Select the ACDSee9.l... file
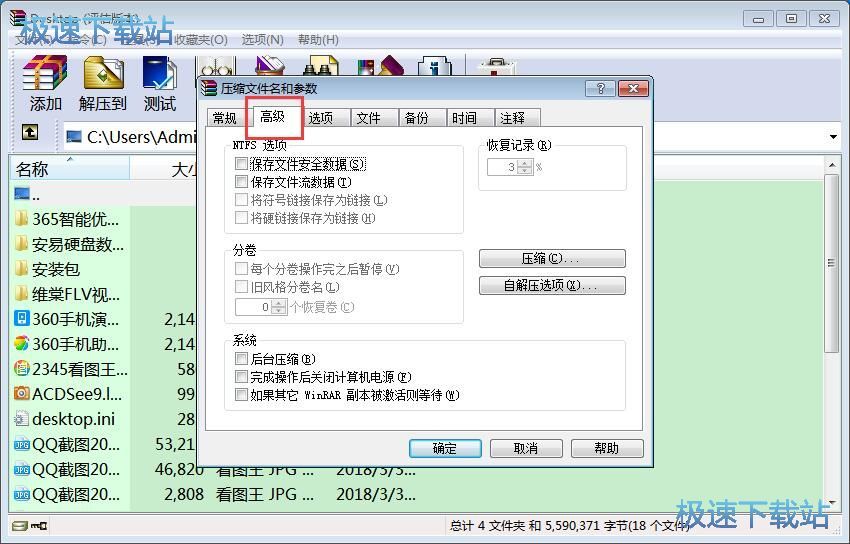Viewport: 850px width, 544px height. coord(68,394)
